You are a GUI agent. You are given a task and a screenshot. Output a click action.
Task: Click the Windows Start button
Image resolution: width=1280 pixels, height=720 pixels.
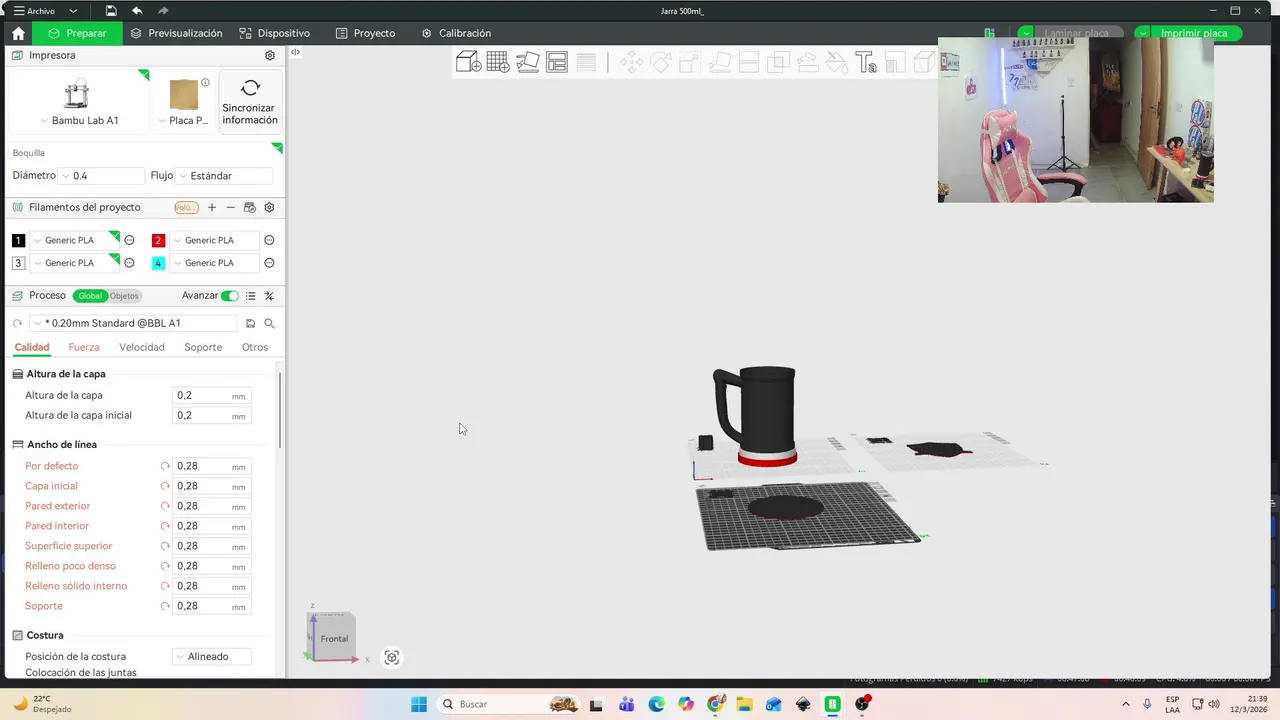[419, 704]
